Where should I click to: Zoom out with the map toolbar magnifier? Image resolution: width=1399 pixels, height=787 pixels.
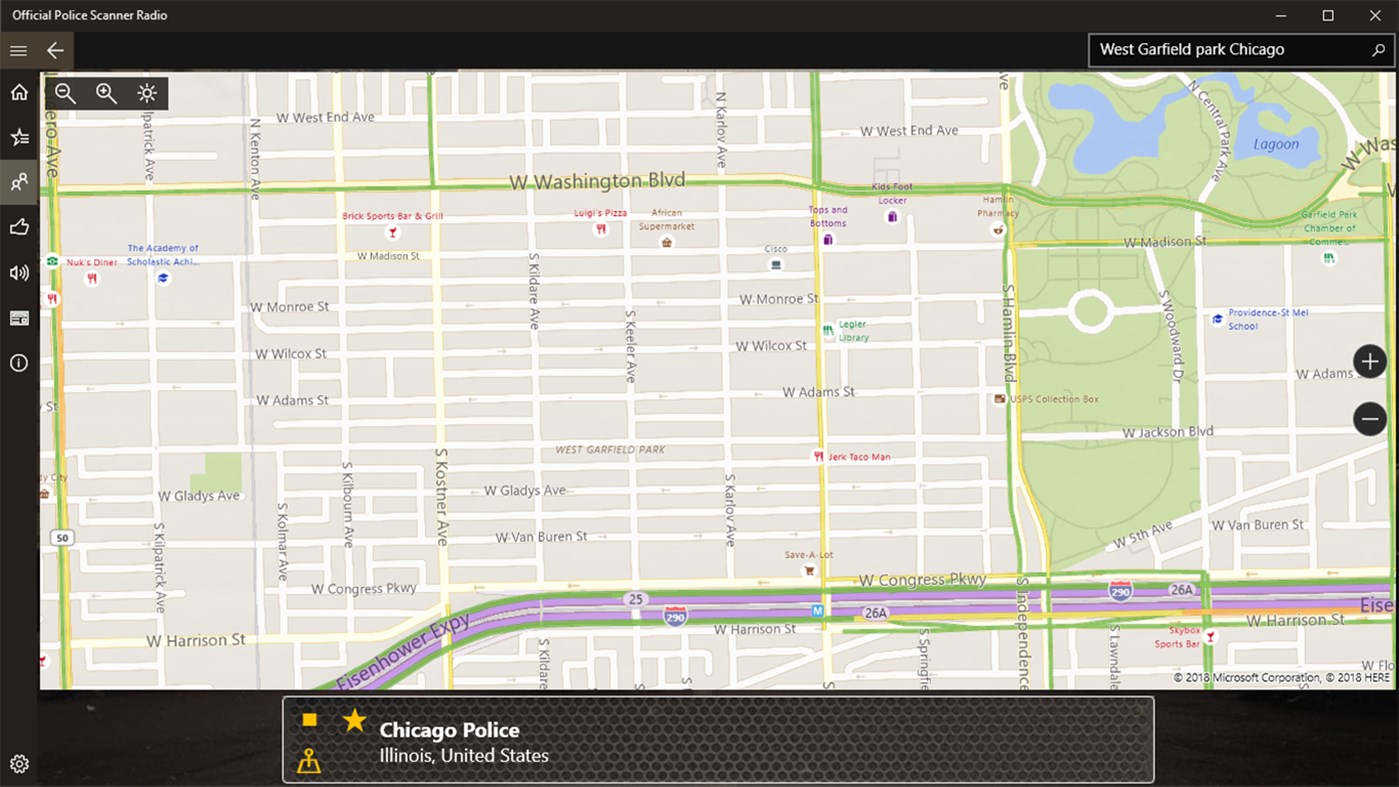pos(64,92)
